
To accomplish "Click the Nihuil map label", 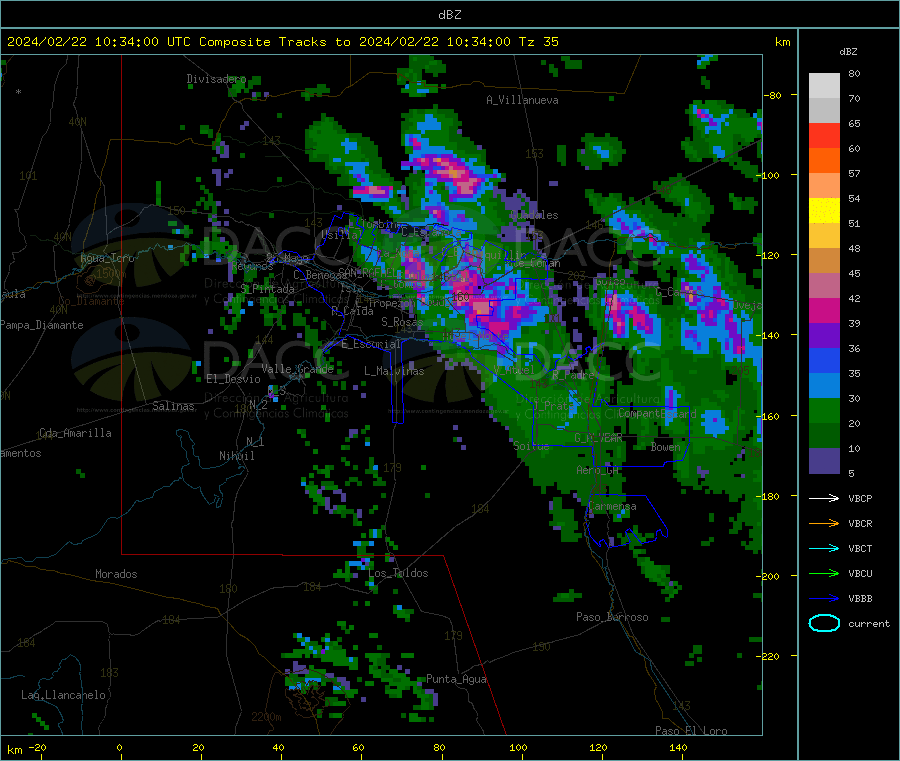I will tap(236, 456).
